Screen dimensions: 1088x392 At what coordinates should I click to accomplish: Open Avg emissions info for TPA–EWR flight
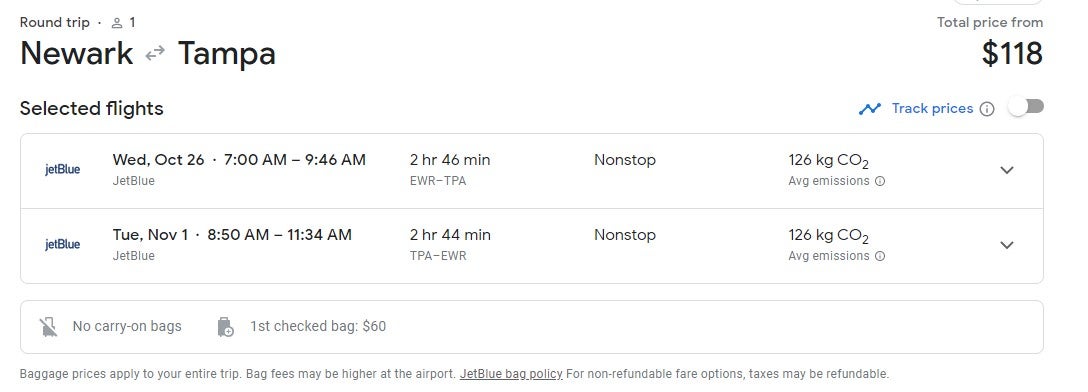click(880, 256)
